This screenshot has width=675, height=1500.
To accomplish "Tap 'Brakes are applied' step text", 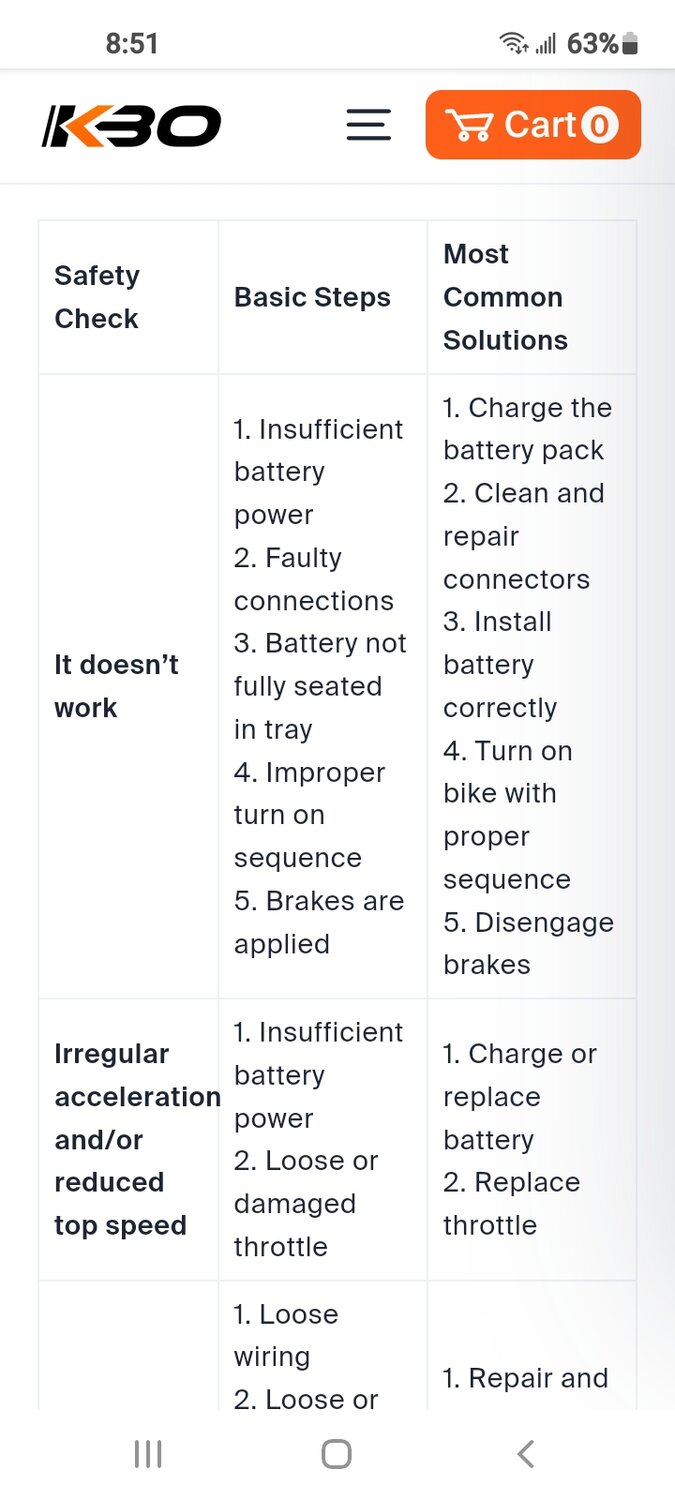I will click(x=318, y=922).
